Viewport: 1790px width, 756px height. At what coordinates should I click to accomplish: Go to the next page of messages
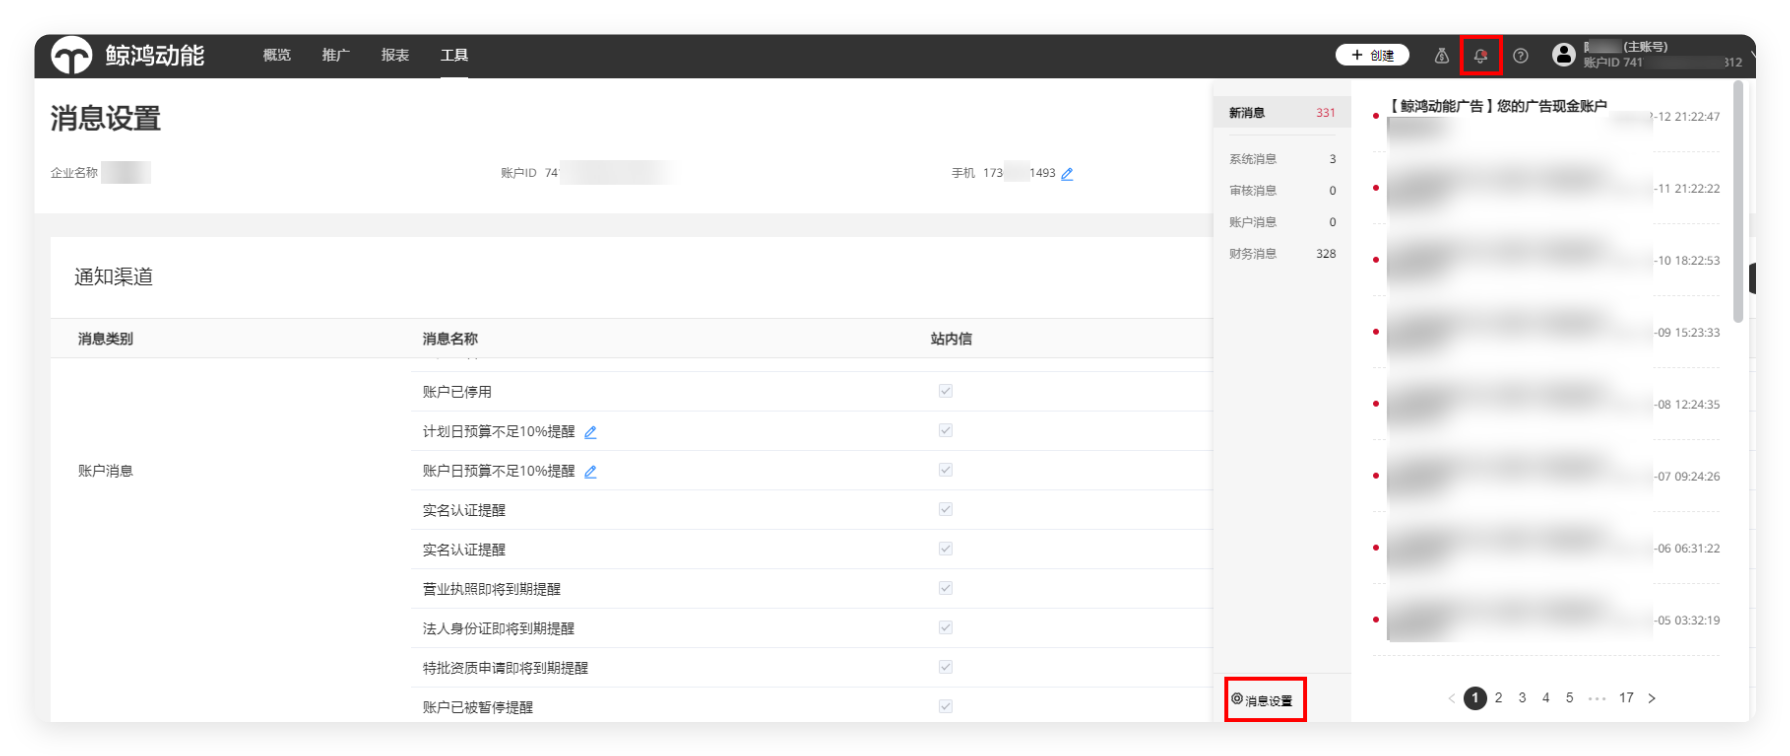[x=1652, y=698]
